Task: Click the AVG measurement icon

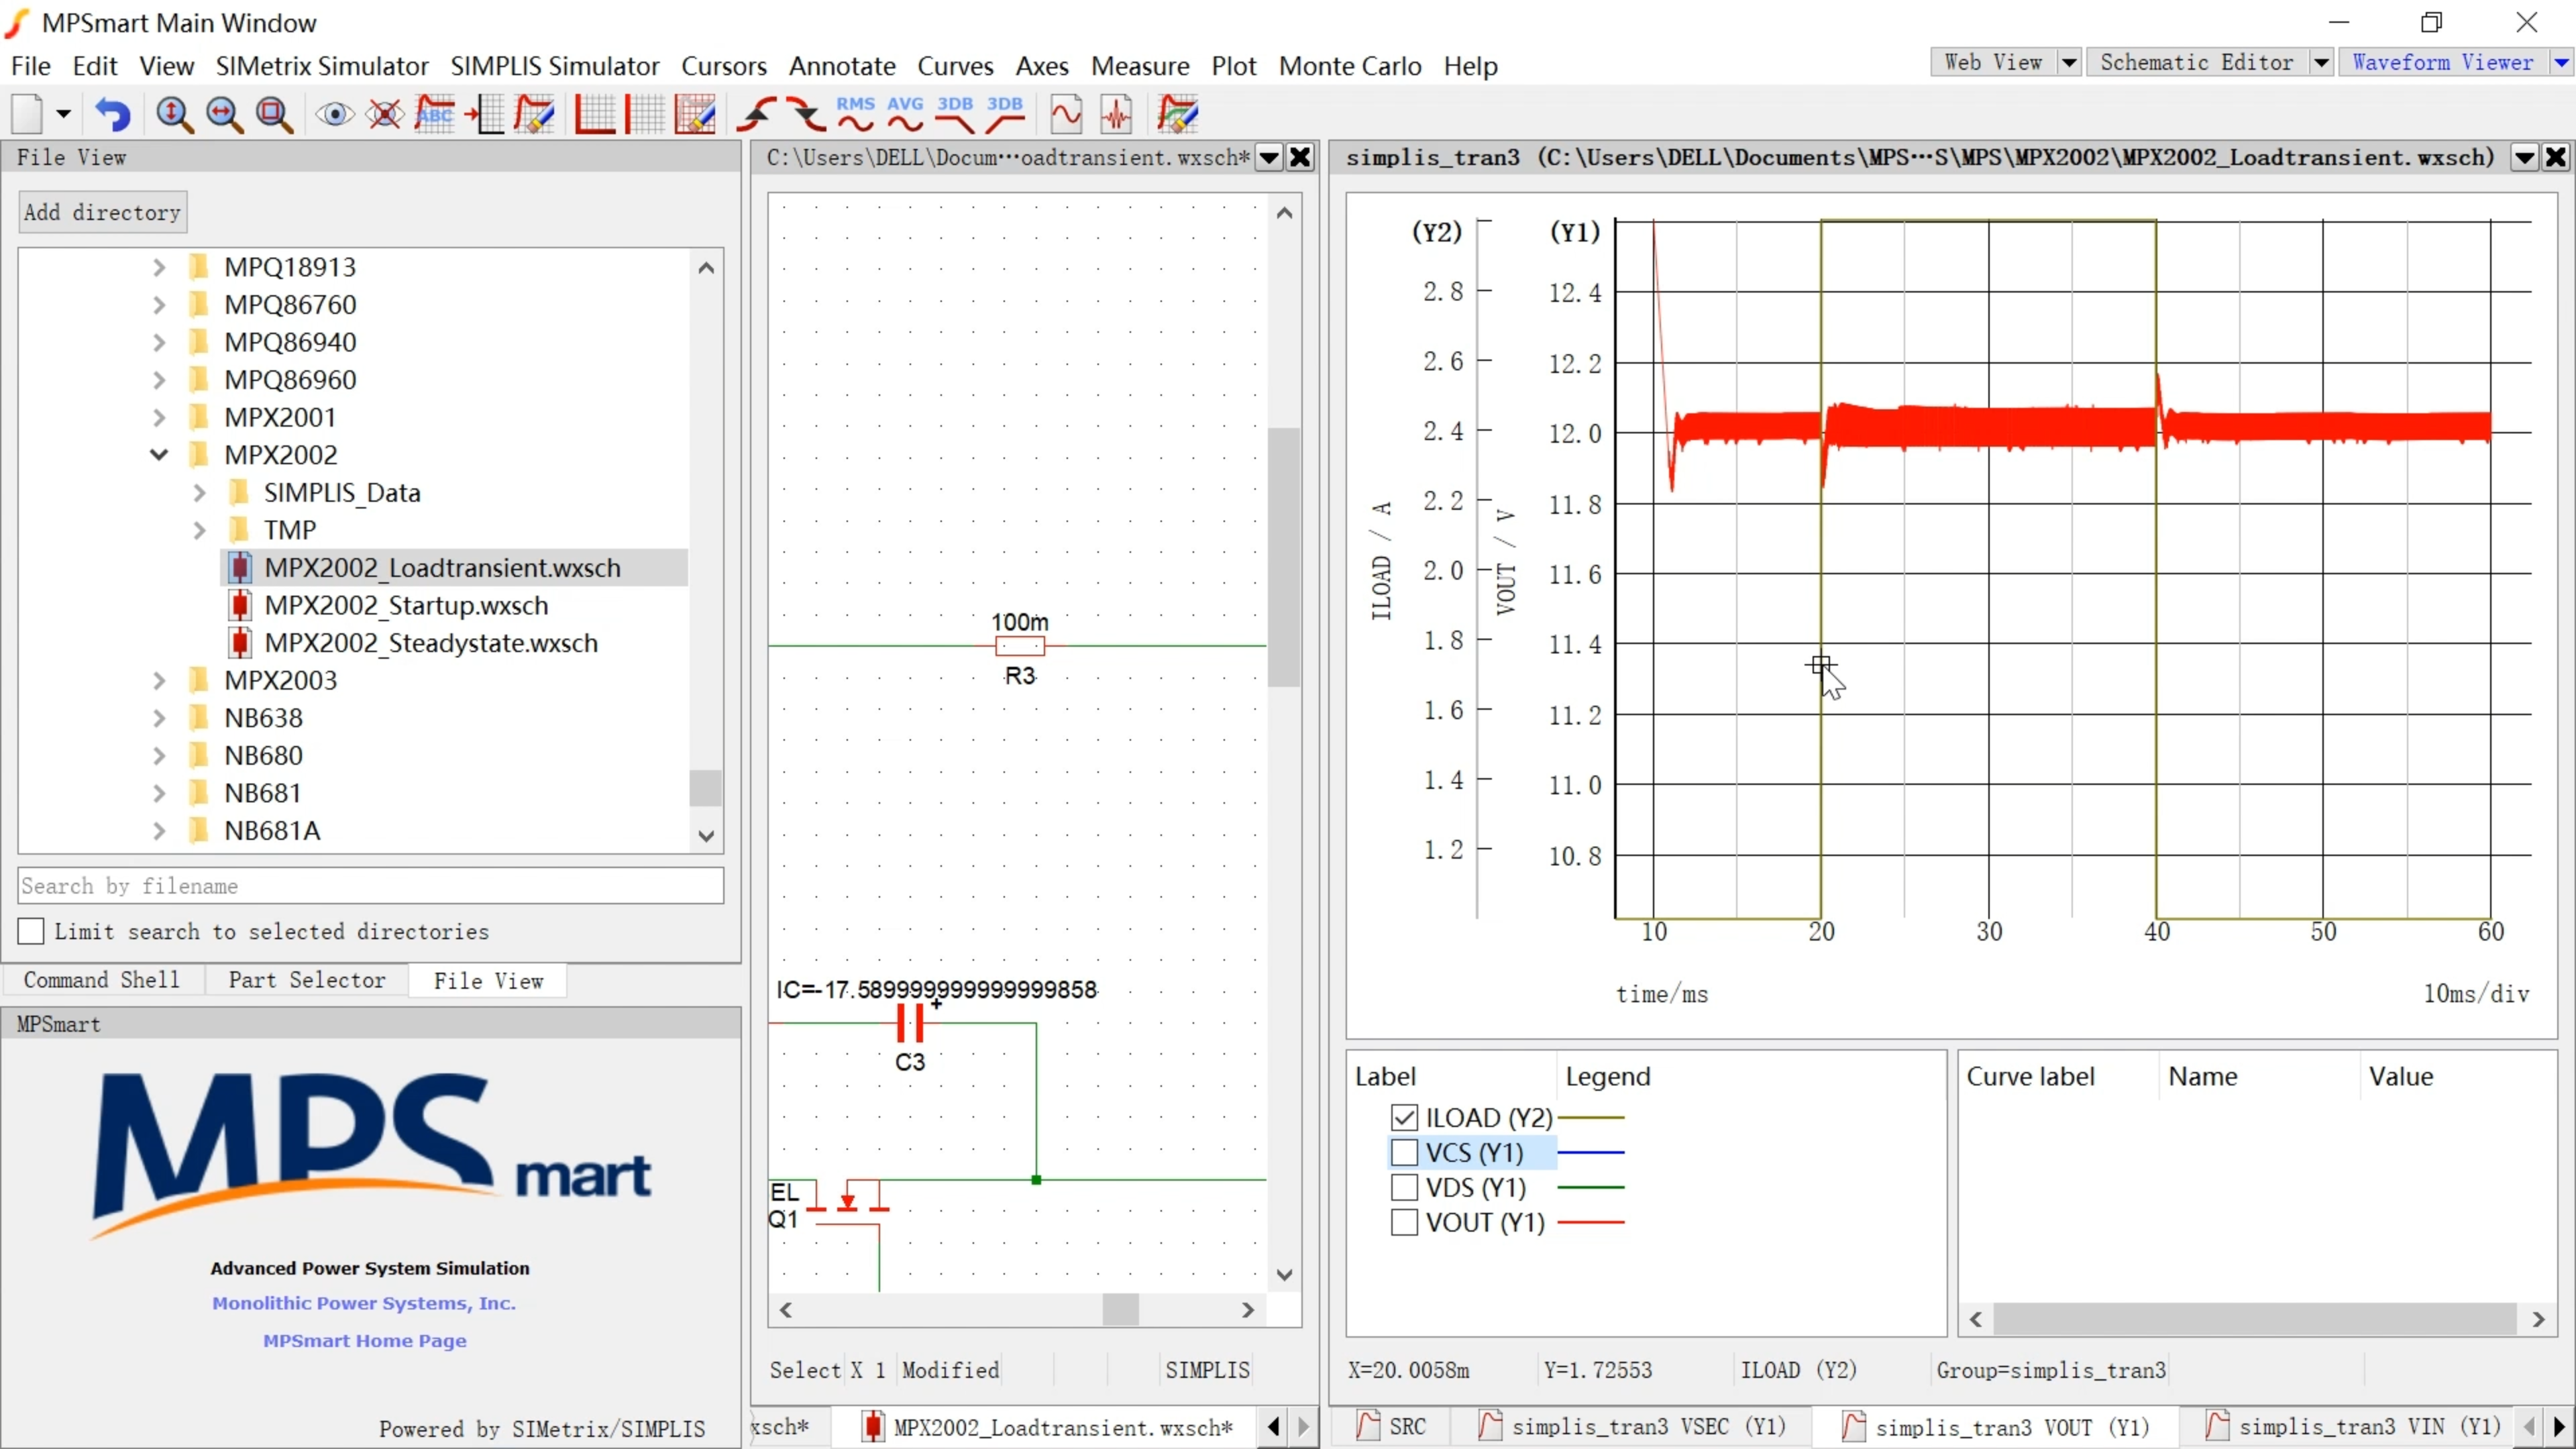Action: [905, 114]
